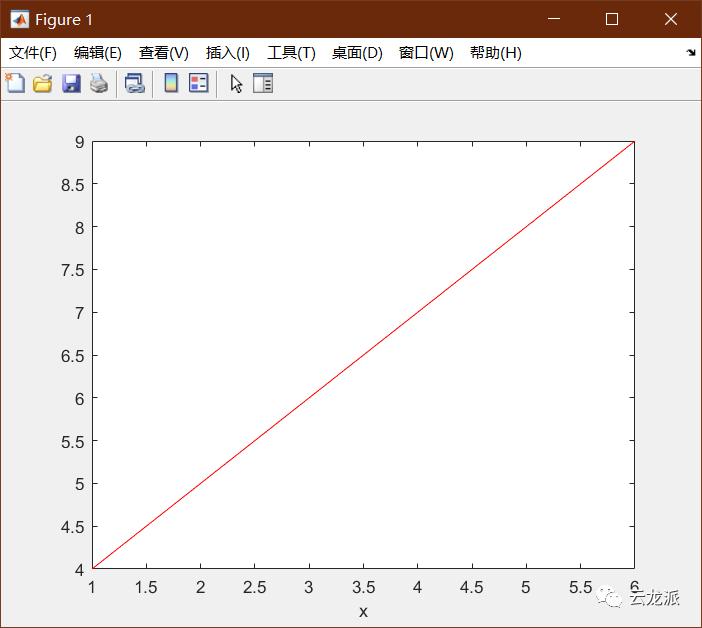Maximize the Figure 1 window
Screen dimensions: 702x628
[x=612, y=19]
